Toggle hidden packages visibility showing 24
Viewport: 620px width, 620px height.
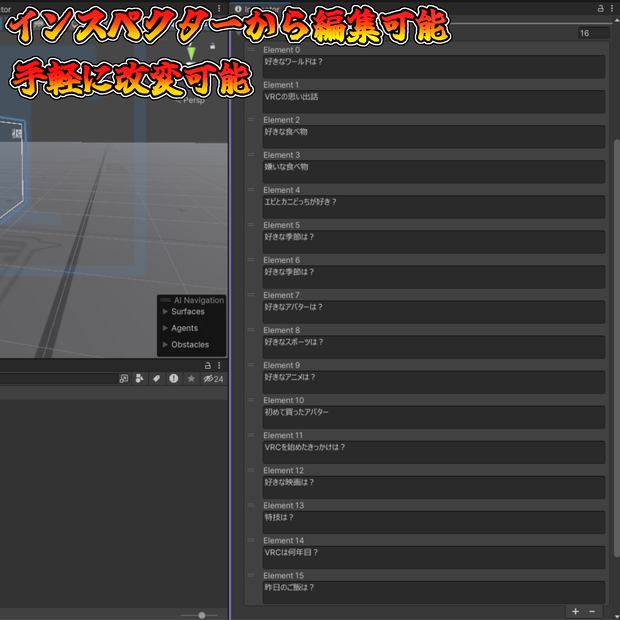point(214,379)
